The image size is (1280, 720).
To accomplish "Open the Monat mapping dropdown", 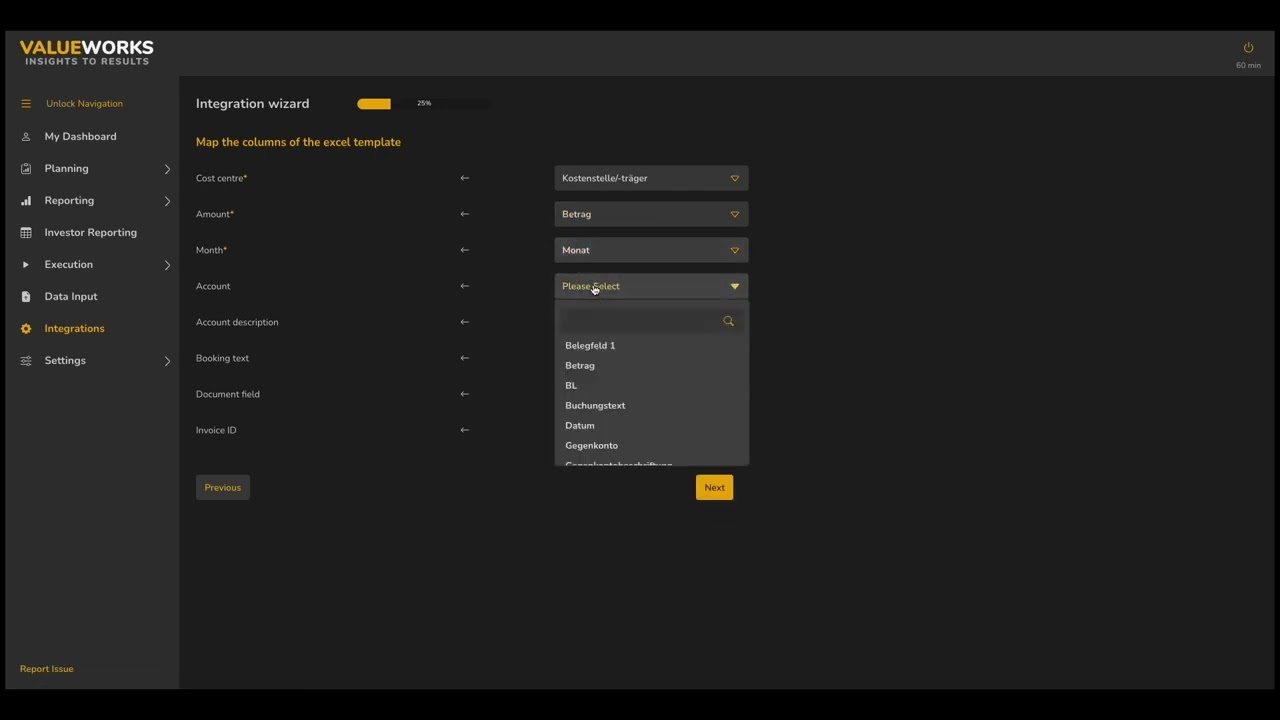I will [x=651, y=250].
